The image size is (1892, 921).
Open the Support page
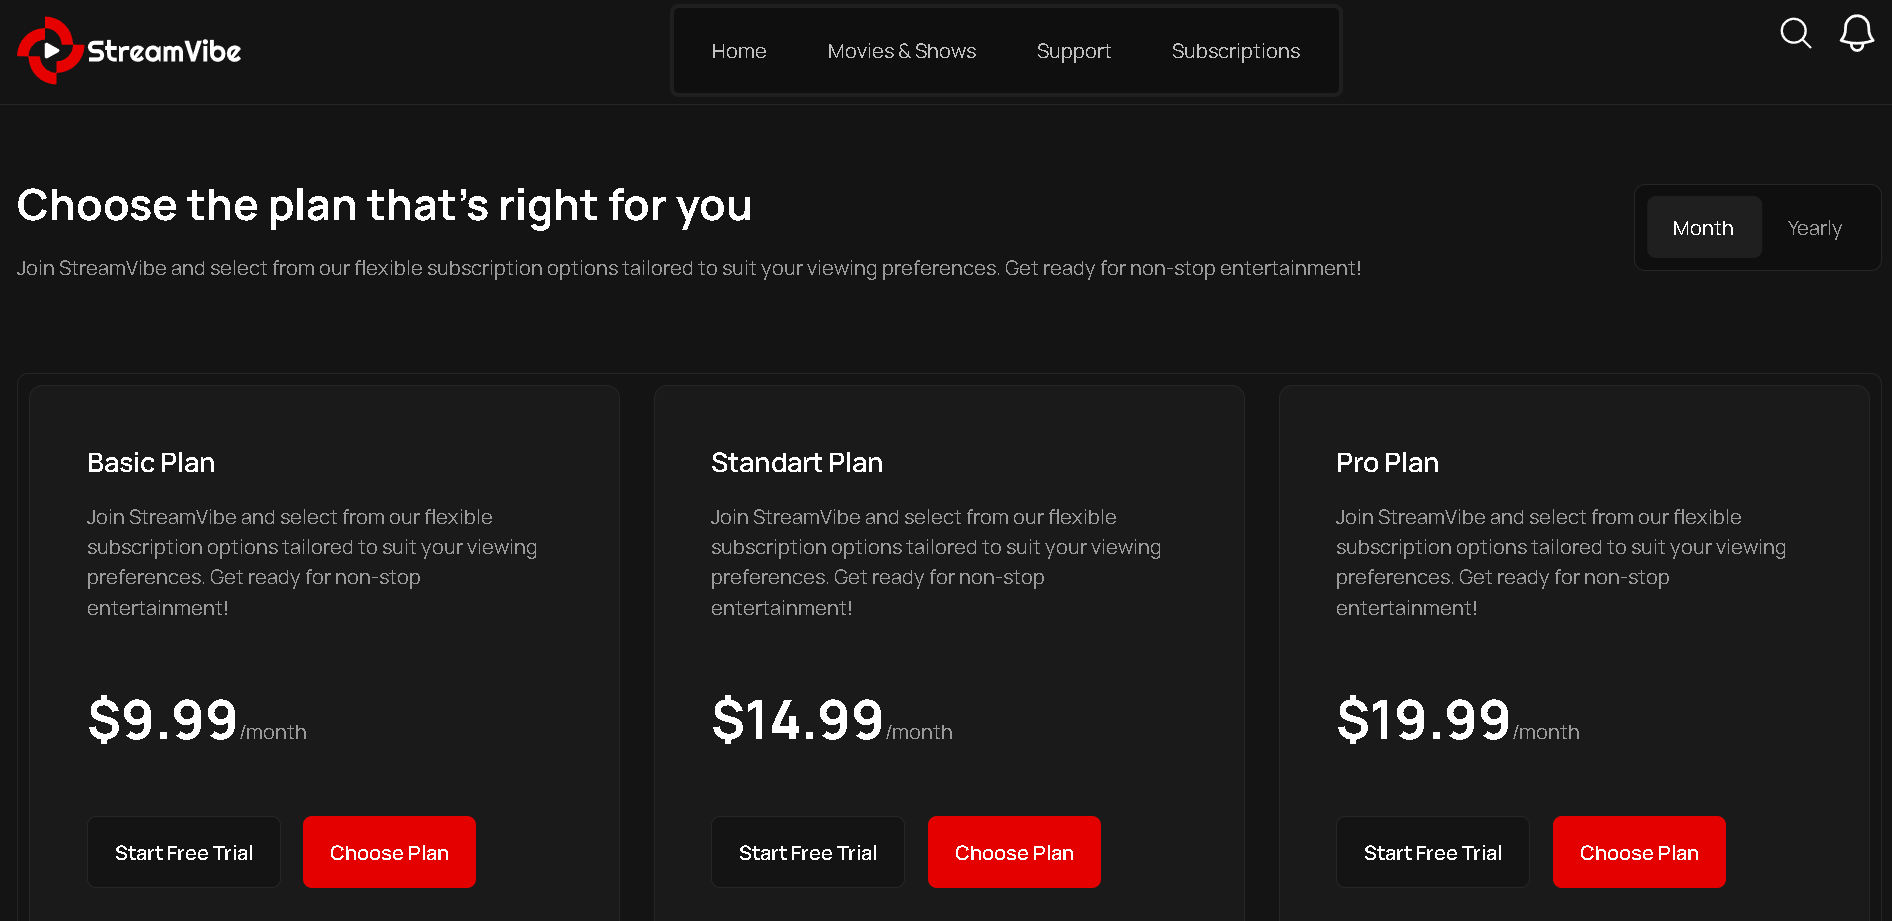(x=1073, y=51)
